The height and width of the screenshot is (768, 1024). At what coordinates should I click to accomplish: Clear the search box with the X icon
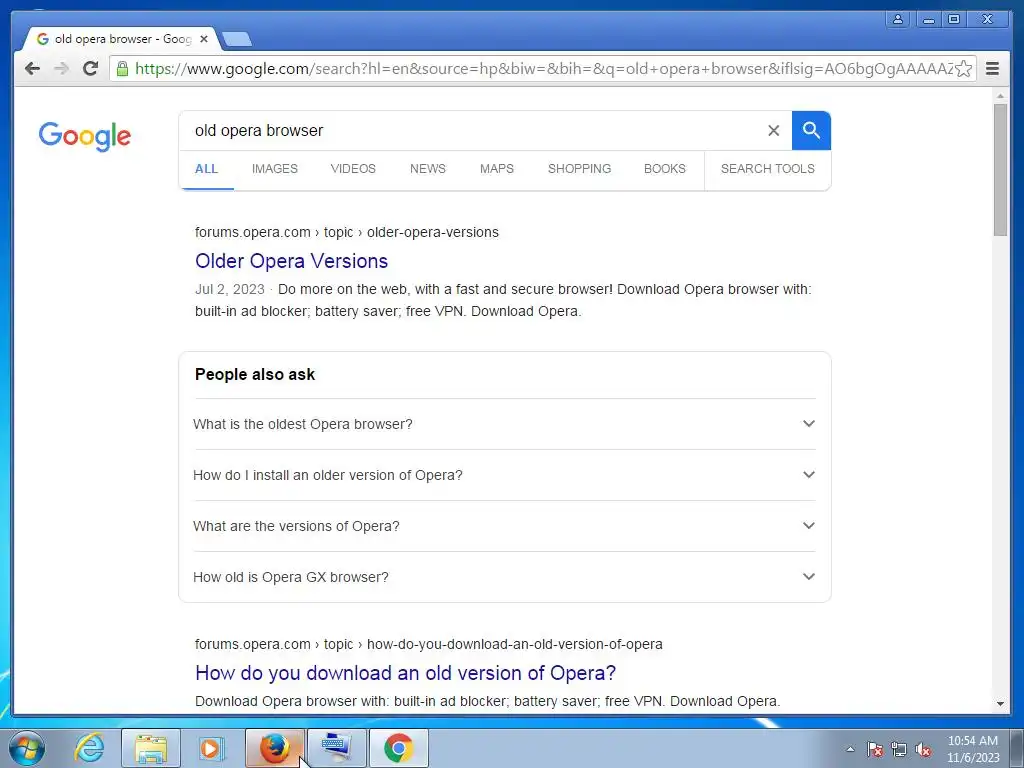coord(773,131)
